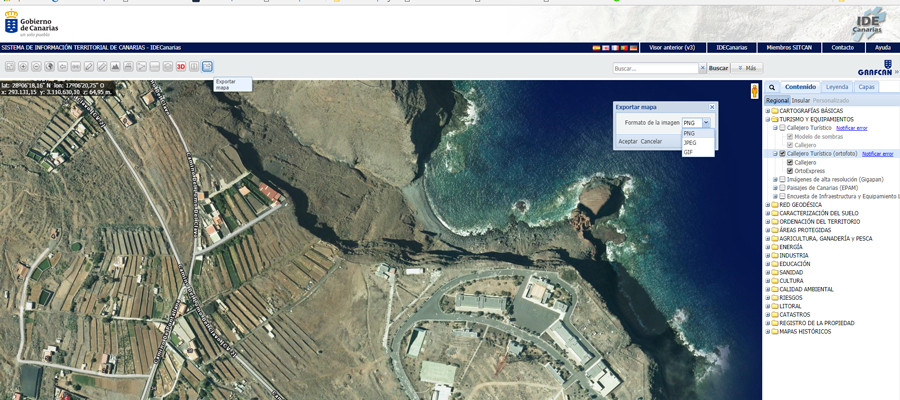Switch language with the French flag
This screenshot has width=900, height=400.
pyautogui.click(x=615, y=48)
